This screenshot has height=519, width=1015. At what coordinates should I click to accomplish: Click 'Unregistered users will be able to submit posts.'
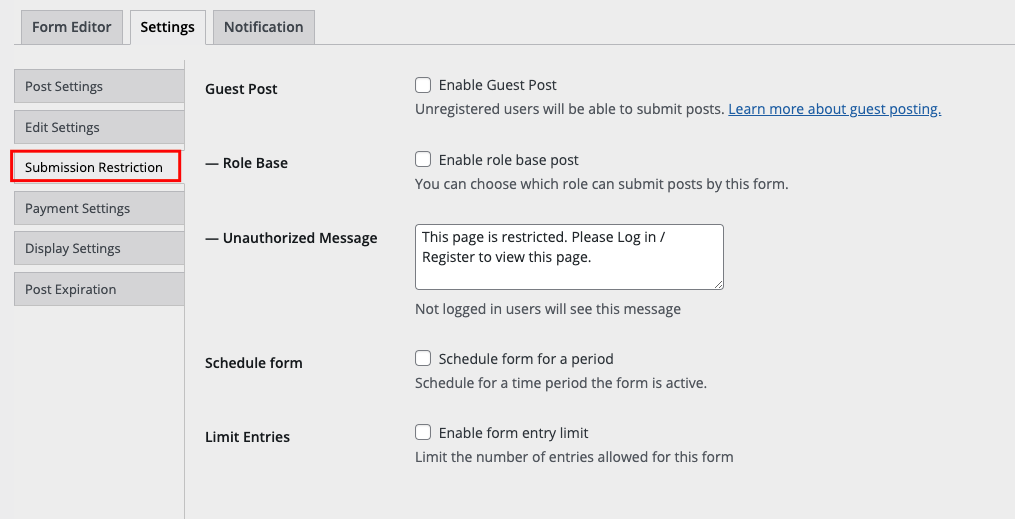coord(570,109)
